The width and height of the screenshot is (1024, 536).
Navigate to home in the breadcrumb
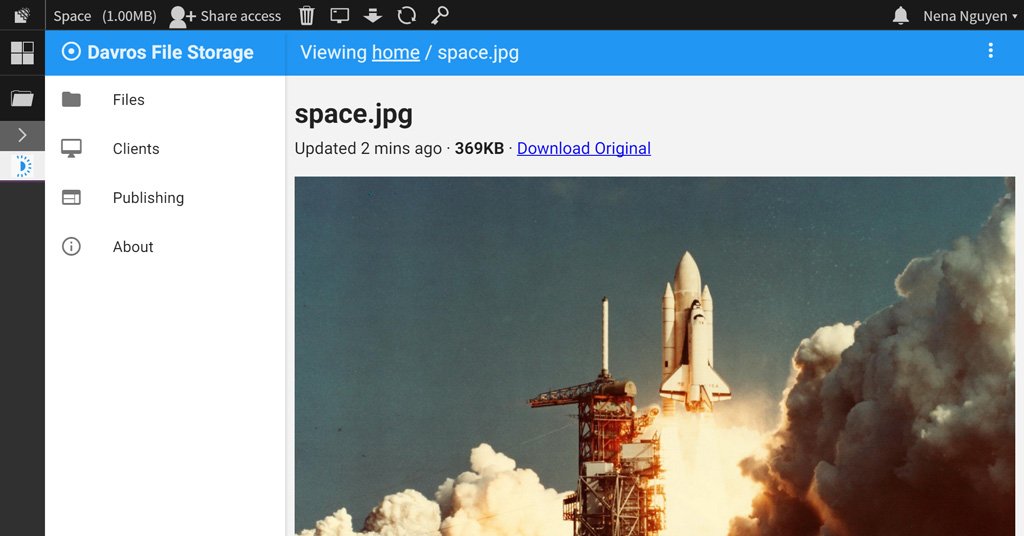coord(396,52)
